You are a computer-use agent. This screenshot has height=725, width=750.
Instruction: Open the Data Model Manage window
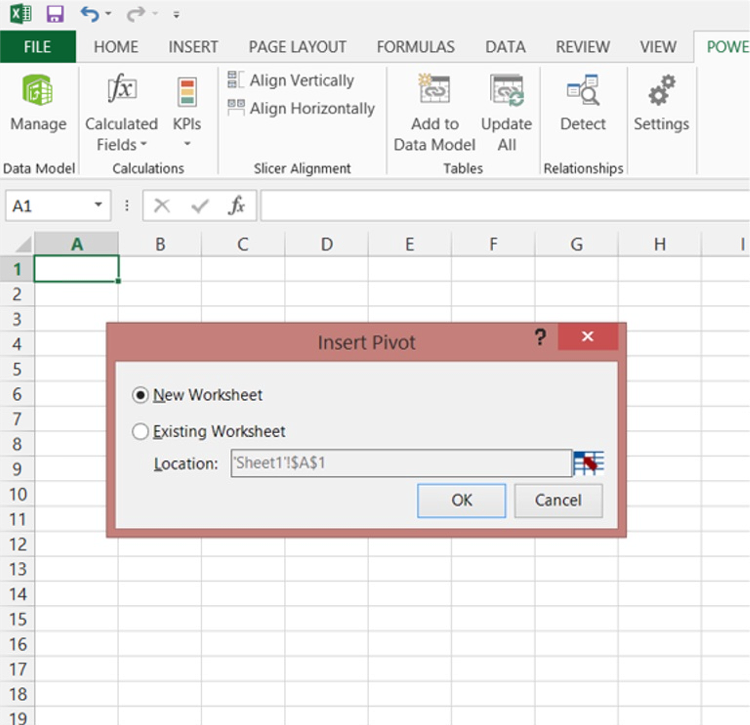tap(38, 103)
